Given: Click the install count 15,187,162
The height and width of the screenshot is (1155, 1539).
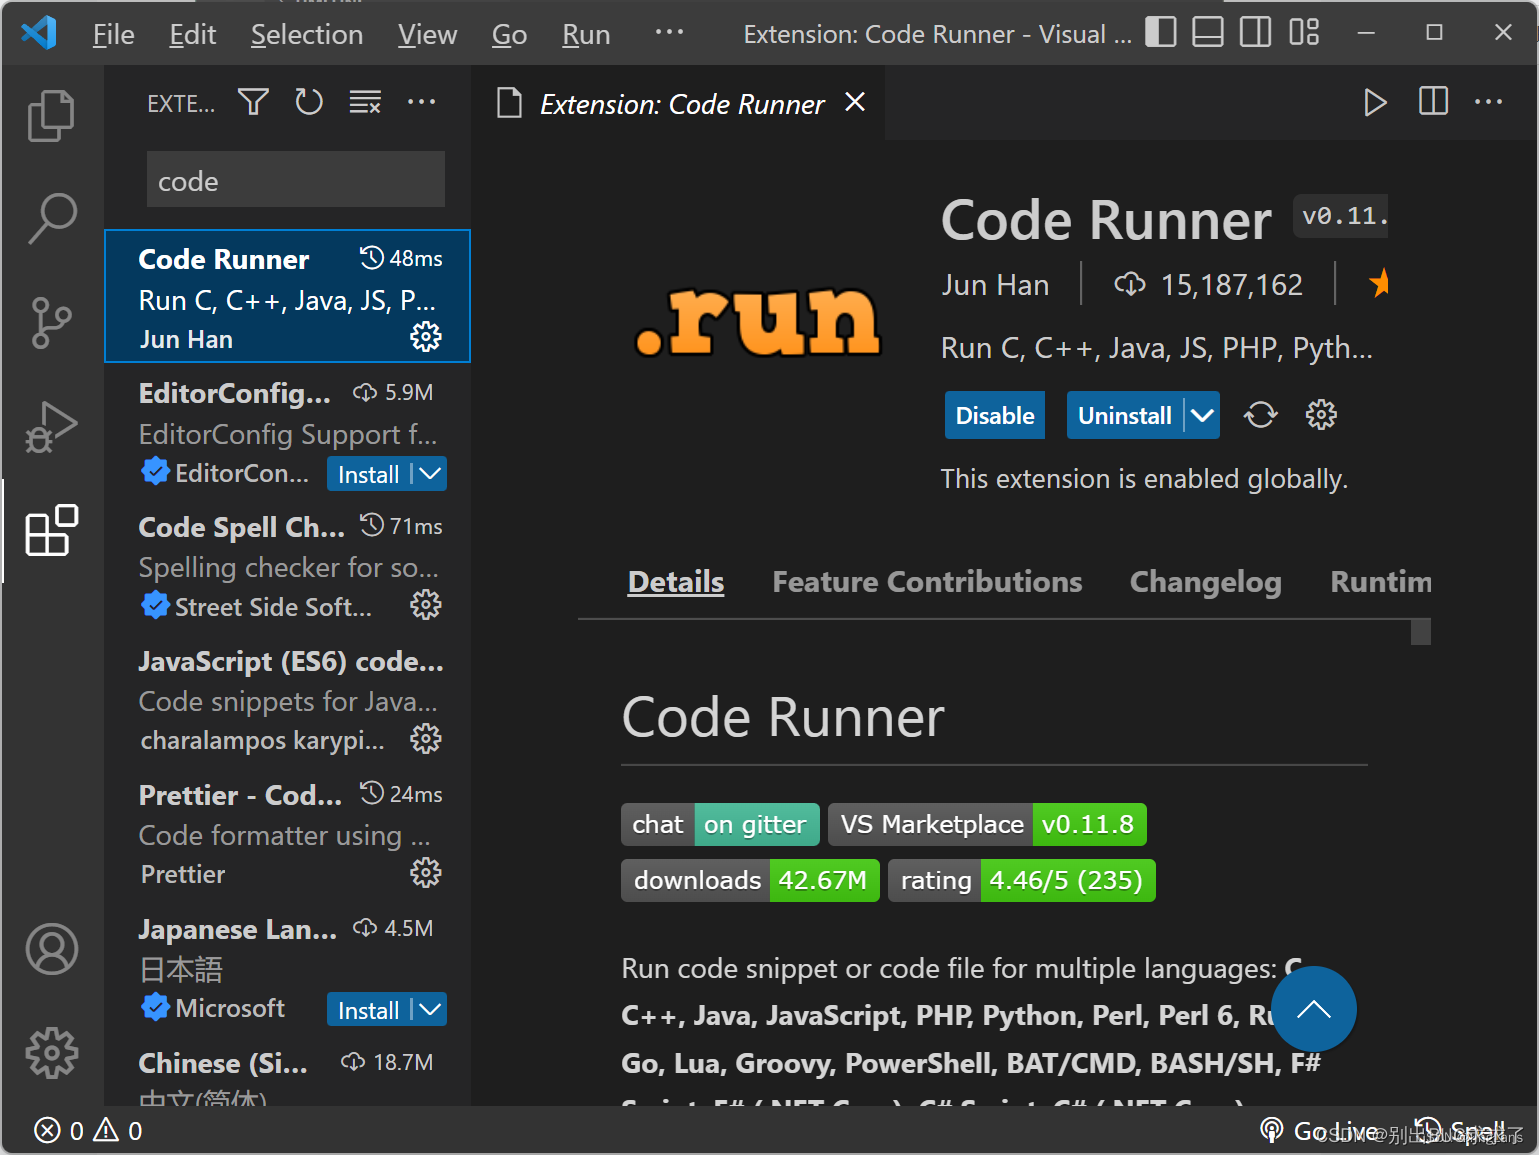Looking at the screenshot, I should pyautogui.click(x=1208, y=285).
